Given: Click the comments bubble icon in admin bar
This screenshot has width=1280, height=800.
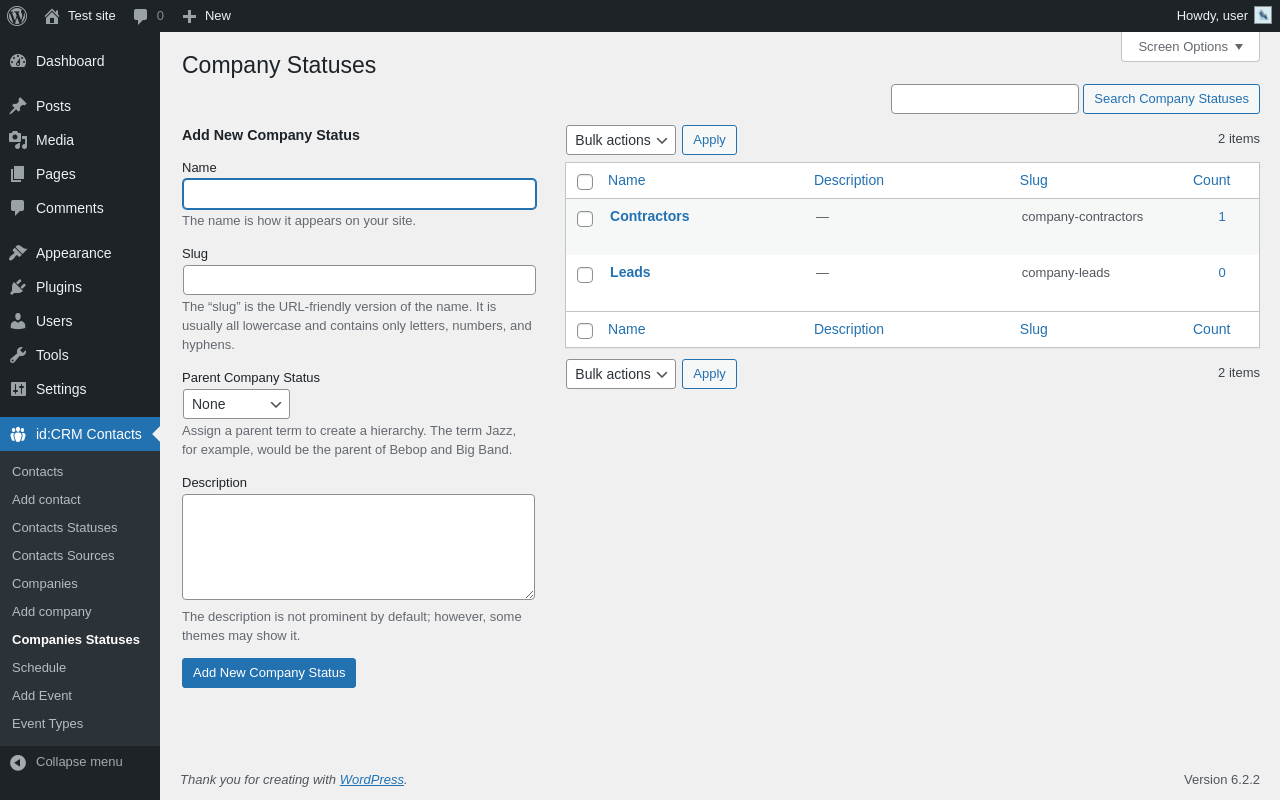Looking at the screenshot, I should (141, 16).
